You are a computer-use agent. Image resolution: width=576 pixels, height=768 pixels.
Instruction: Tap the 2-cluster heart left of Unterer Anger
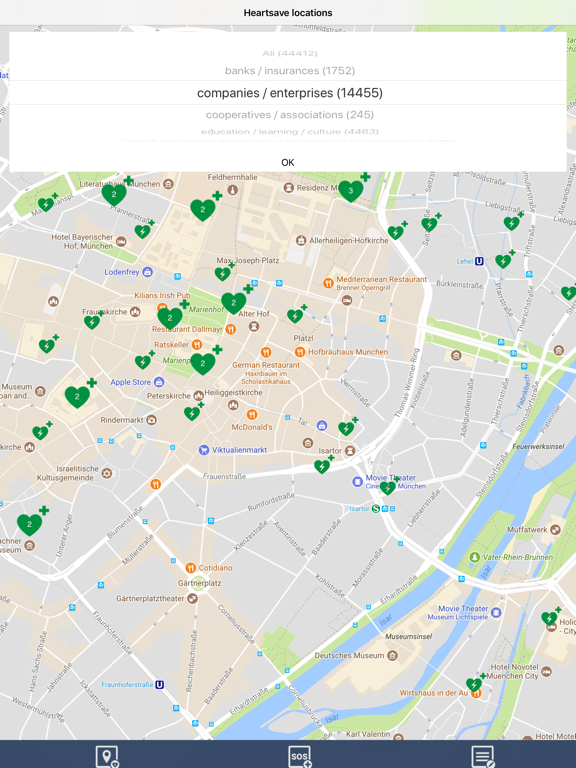(x=29, y=525)
